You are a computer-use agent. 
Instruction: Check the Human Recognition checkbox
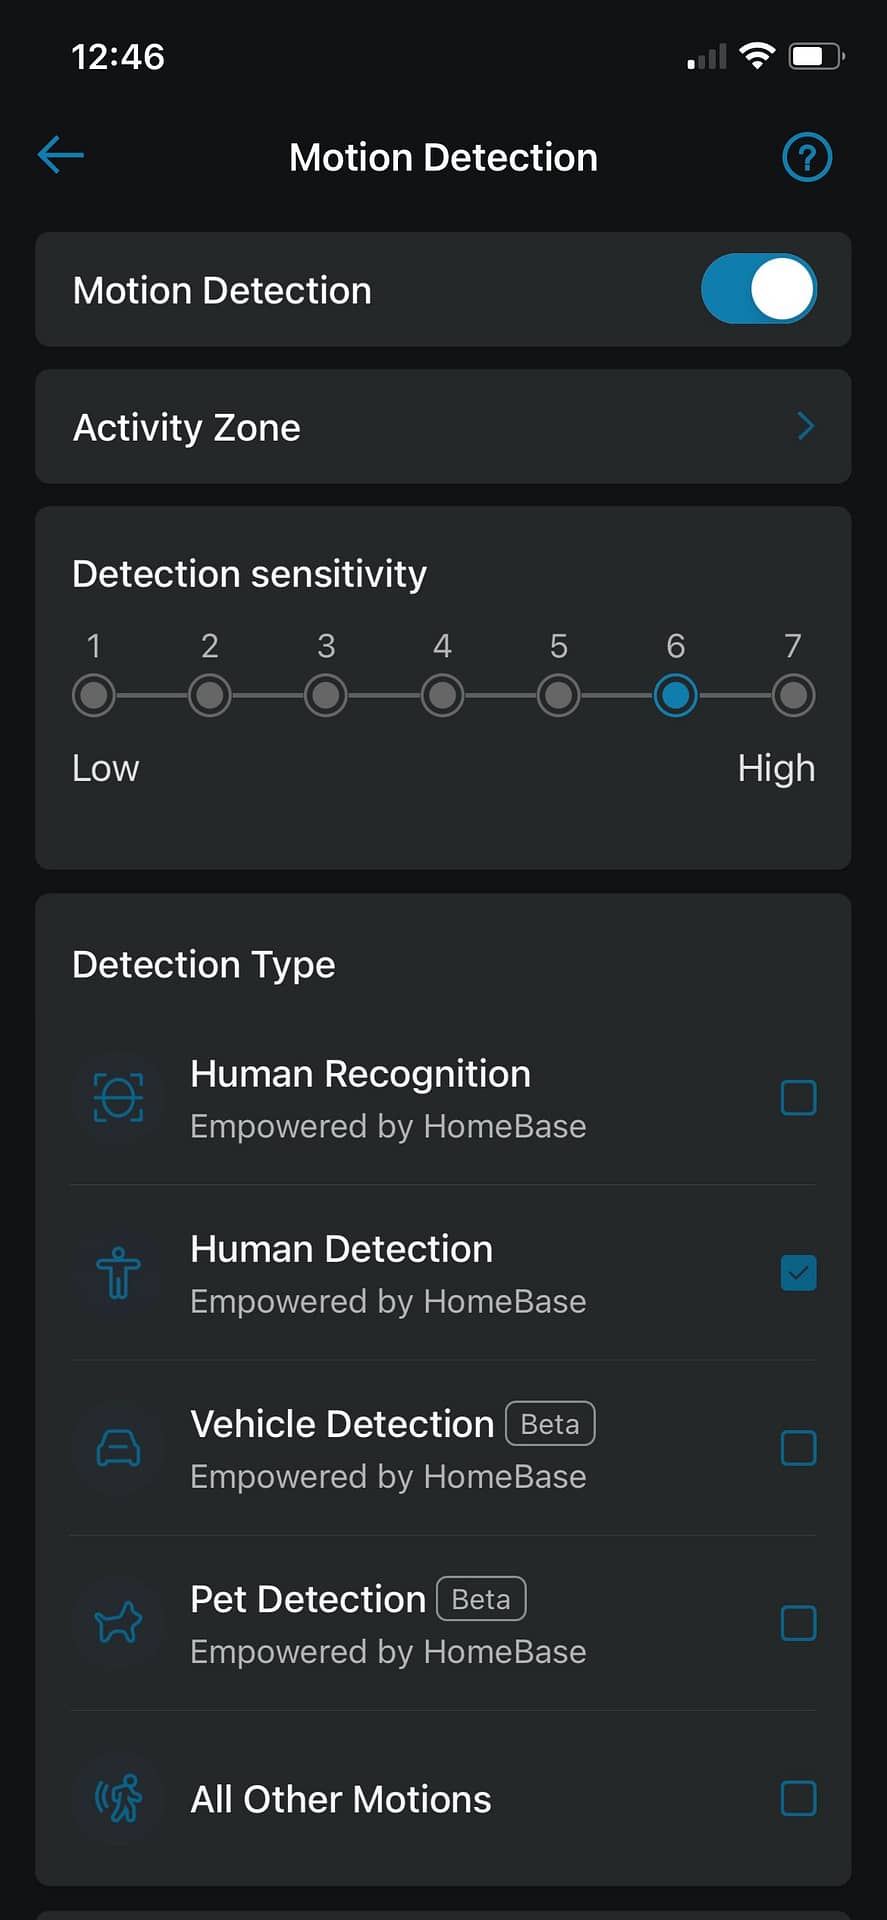798,1098
